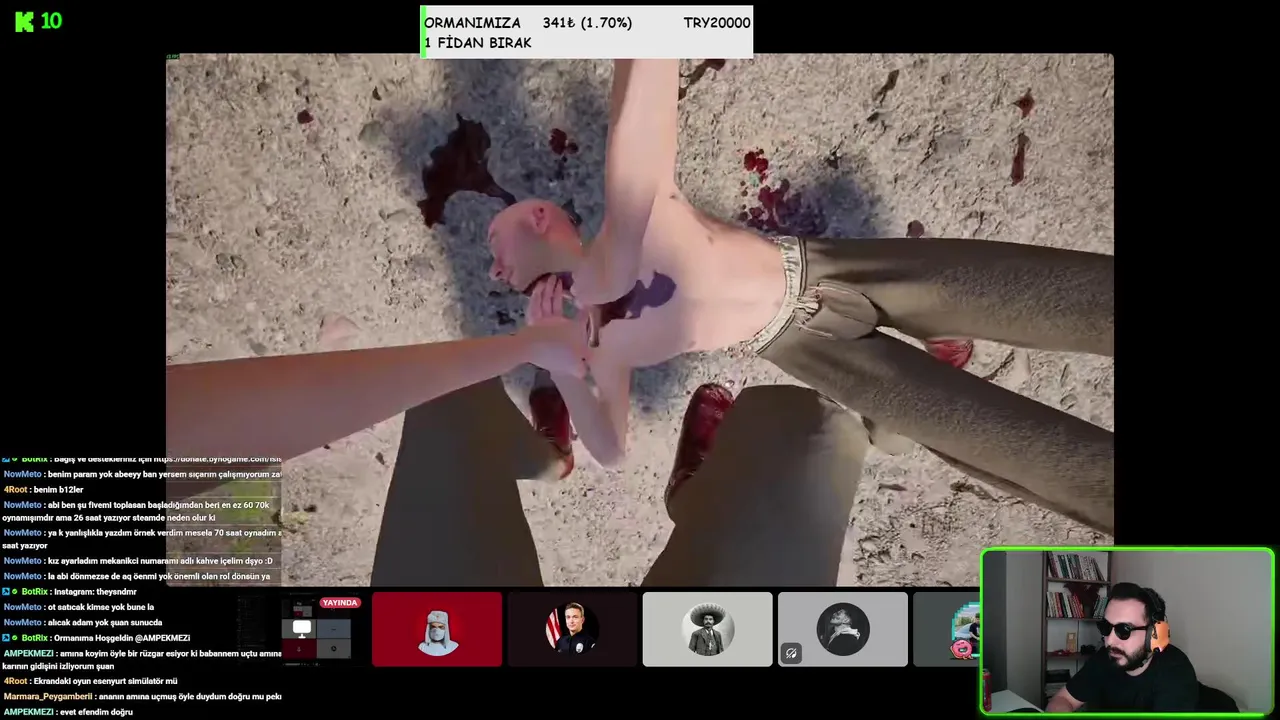The image size is (1280, 720).
Task: Click NowMeto name on 'kız ayarladım' message
Action: pos(22,561)
